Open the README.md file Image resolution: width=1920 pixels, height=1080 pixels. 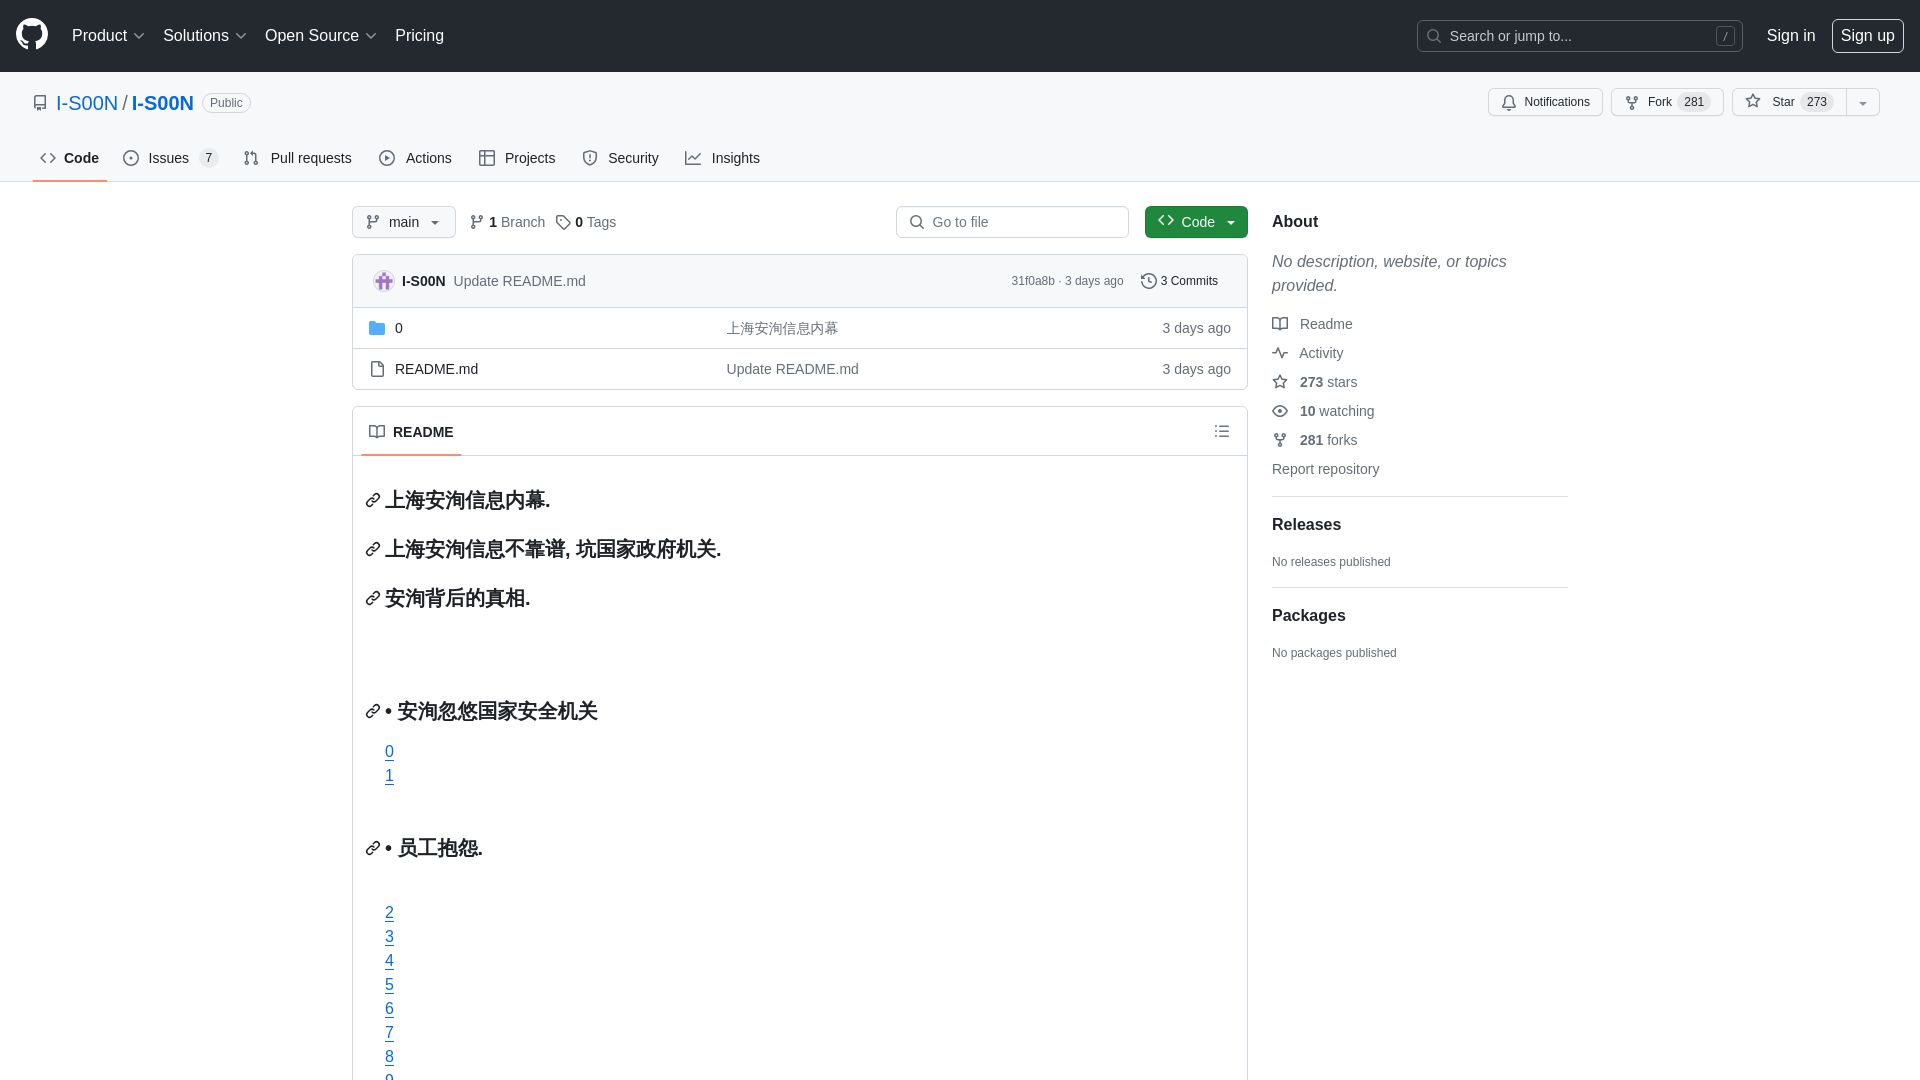click(436, 369)
